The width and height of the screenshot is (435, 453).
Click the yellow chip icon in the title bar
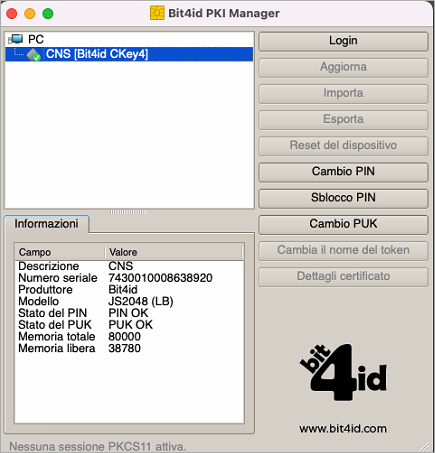click(157, 13)
